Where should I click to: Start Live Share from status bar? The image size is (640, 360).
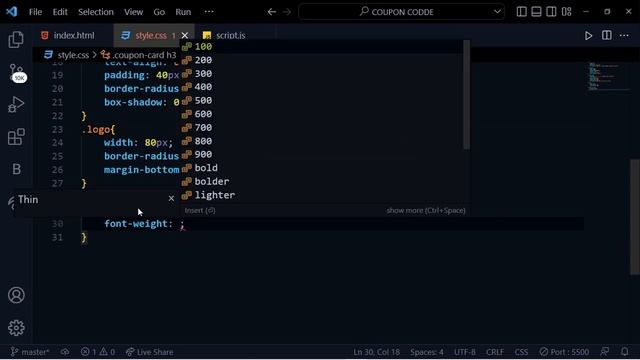pos(149,352)
